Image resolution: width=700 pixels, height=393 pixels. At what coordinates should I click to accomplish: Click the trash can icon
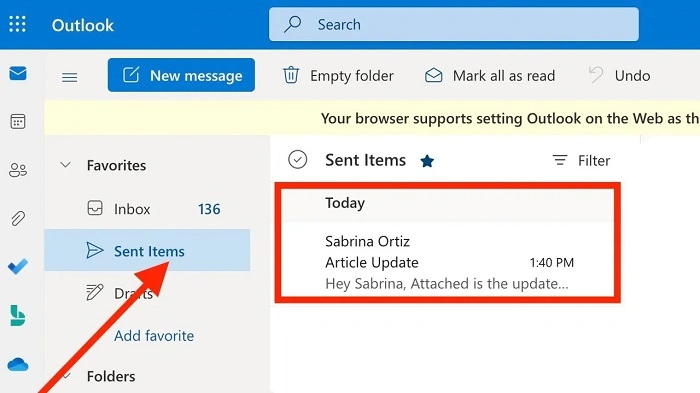[x=291, y=75]
